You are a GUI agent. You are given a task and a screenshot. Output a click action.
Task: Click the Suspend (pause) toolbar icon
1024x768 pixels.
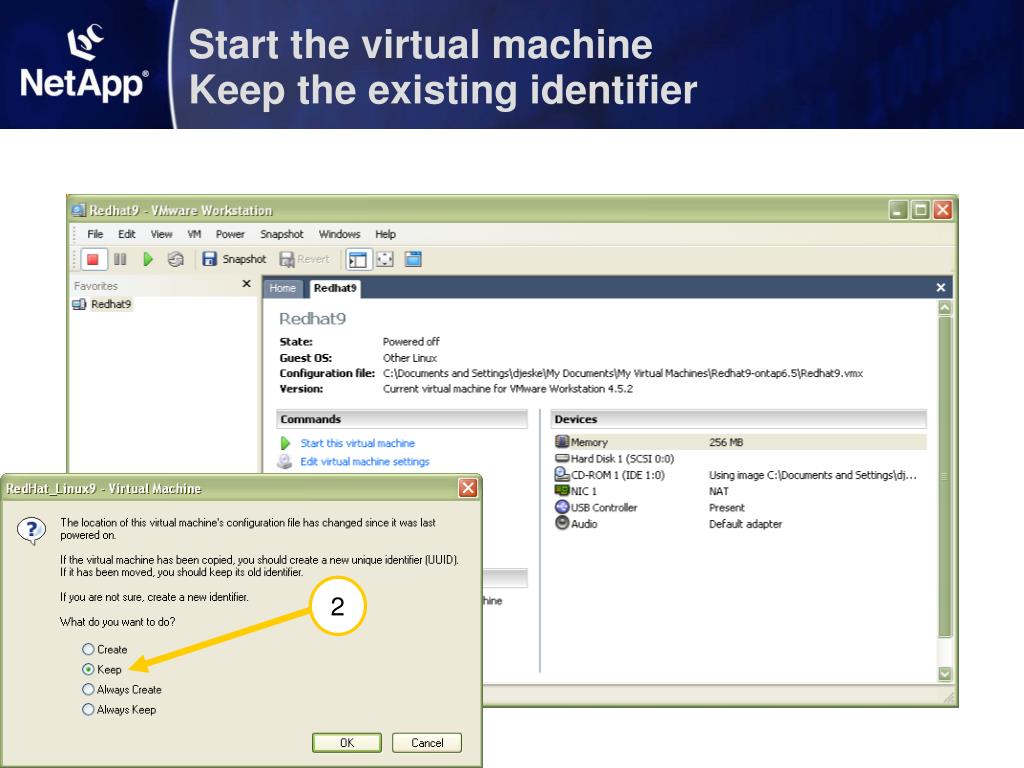[120, 259]
